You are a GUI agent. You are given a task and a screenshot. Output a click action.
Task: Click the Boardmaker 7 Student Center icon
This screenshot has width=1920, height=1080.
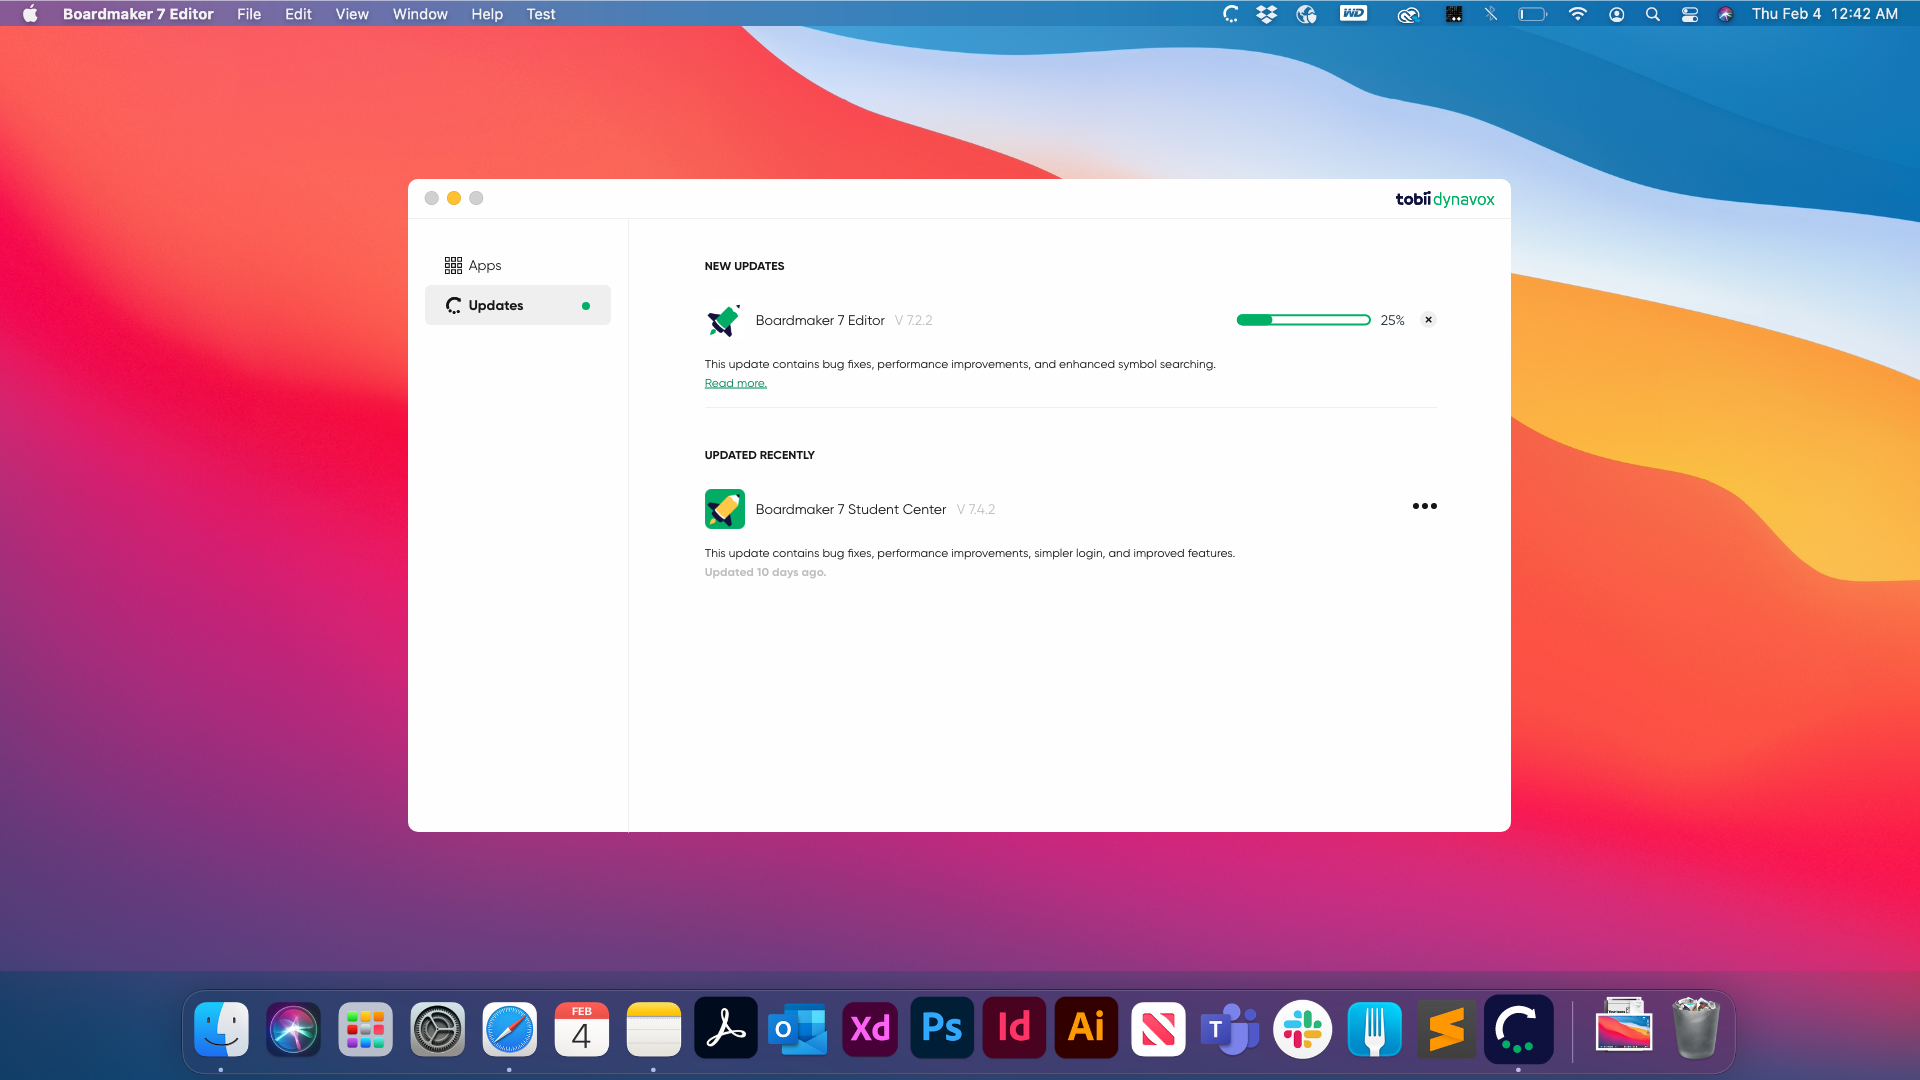(724, 509)
